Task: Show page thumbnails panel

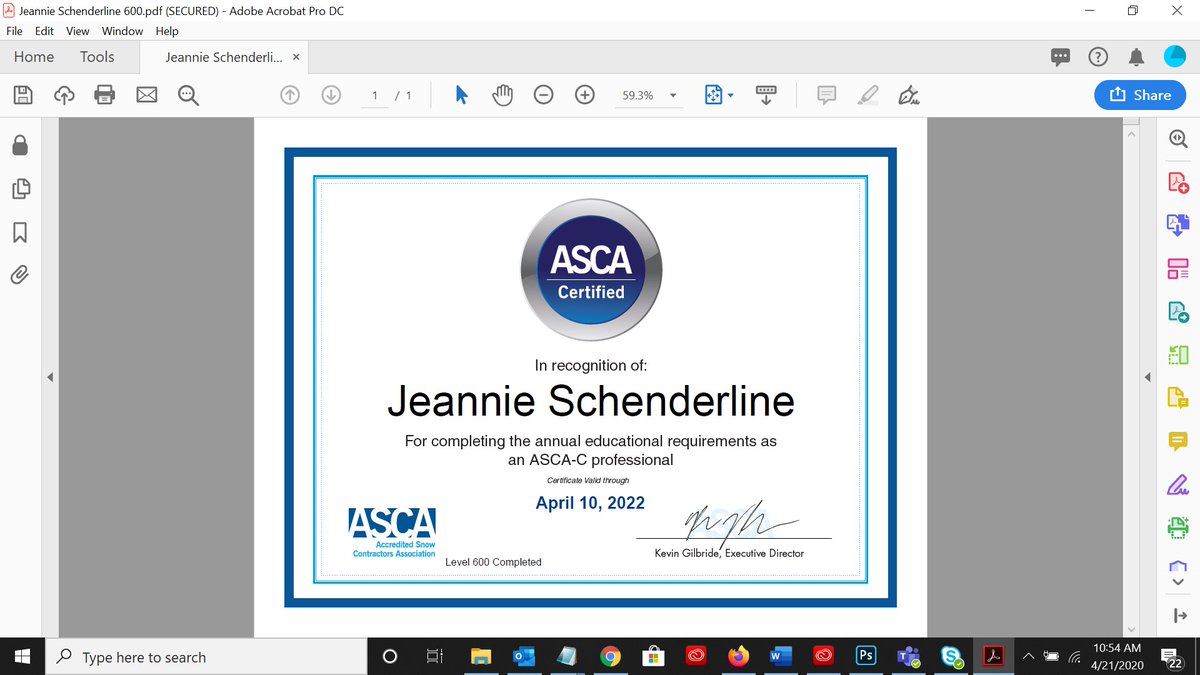Action: [x=19, y=189]
